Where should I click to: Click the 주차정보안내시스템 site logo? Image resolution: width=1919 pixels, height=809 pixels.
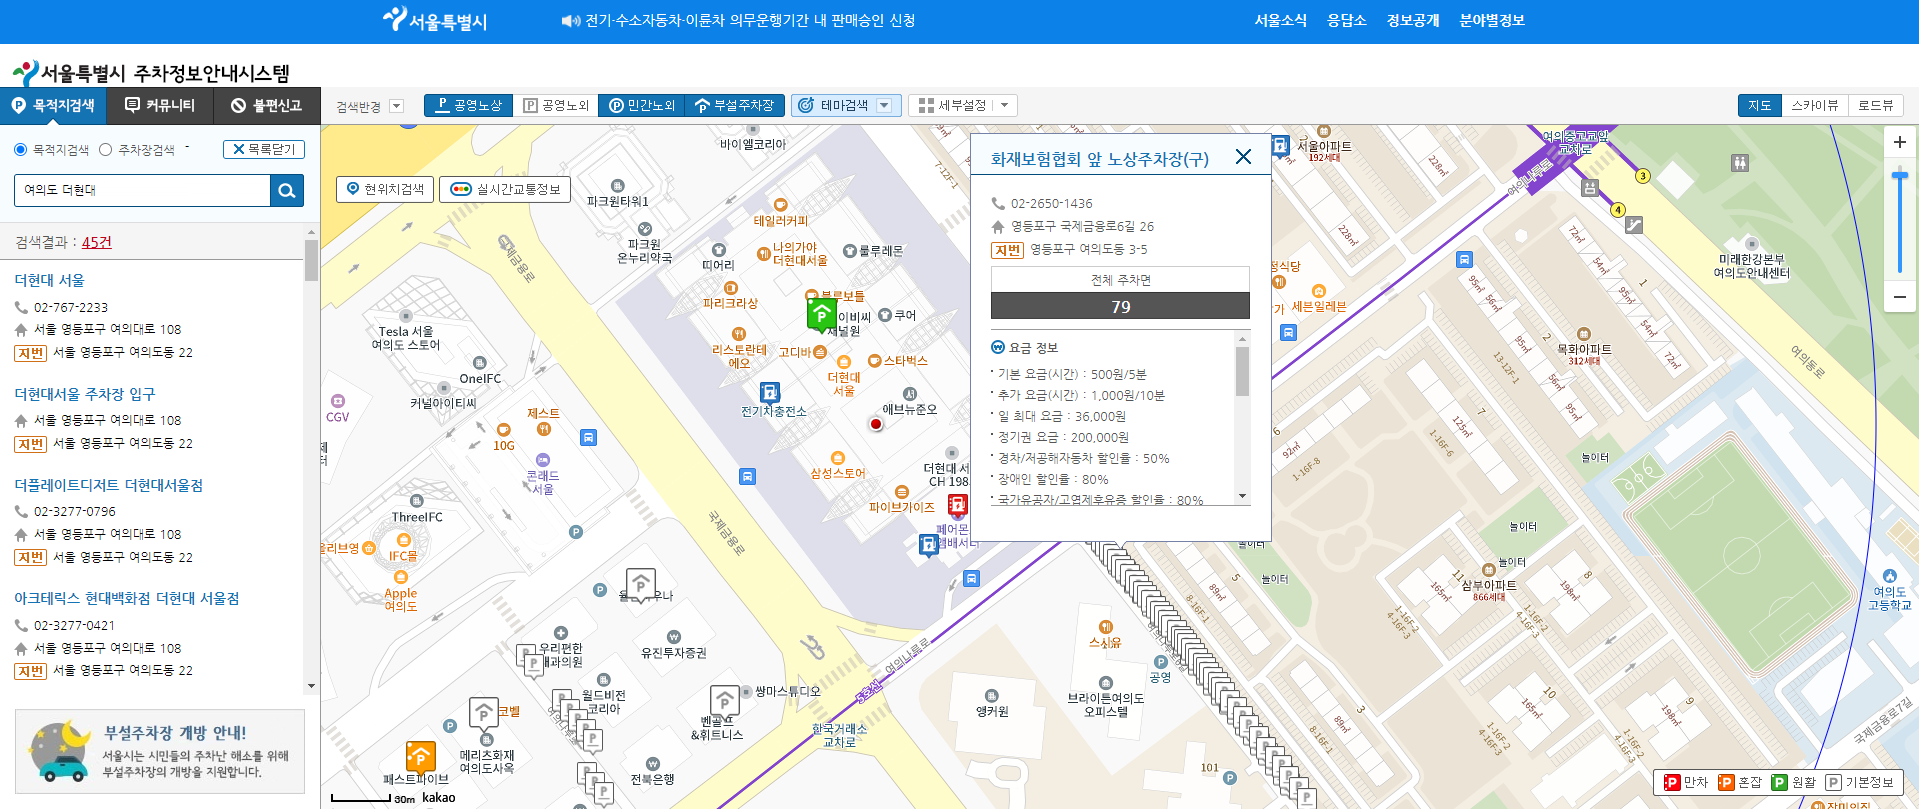pos(150,72)
